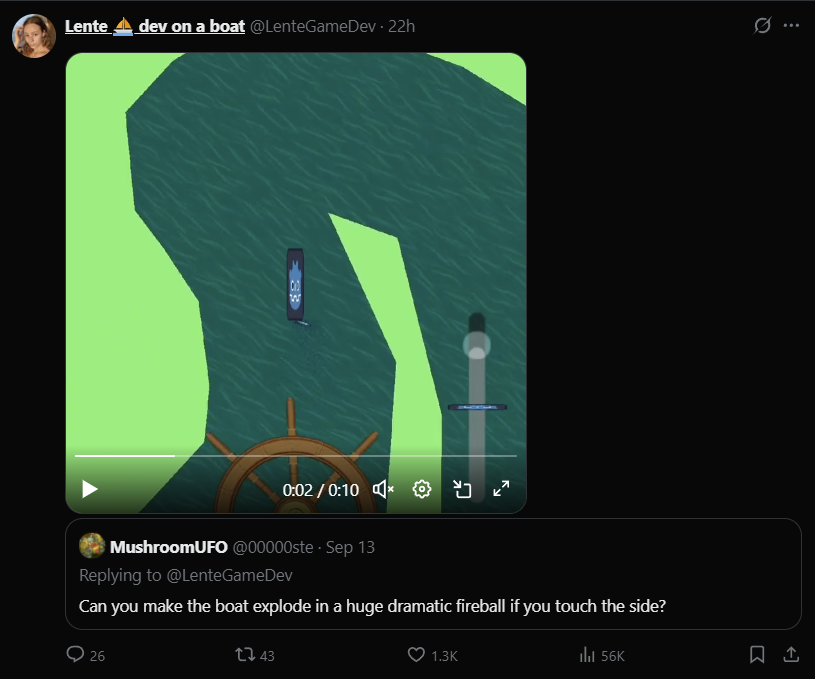
Task: Open the 22h post timestamp
Action: coord(401,26)
